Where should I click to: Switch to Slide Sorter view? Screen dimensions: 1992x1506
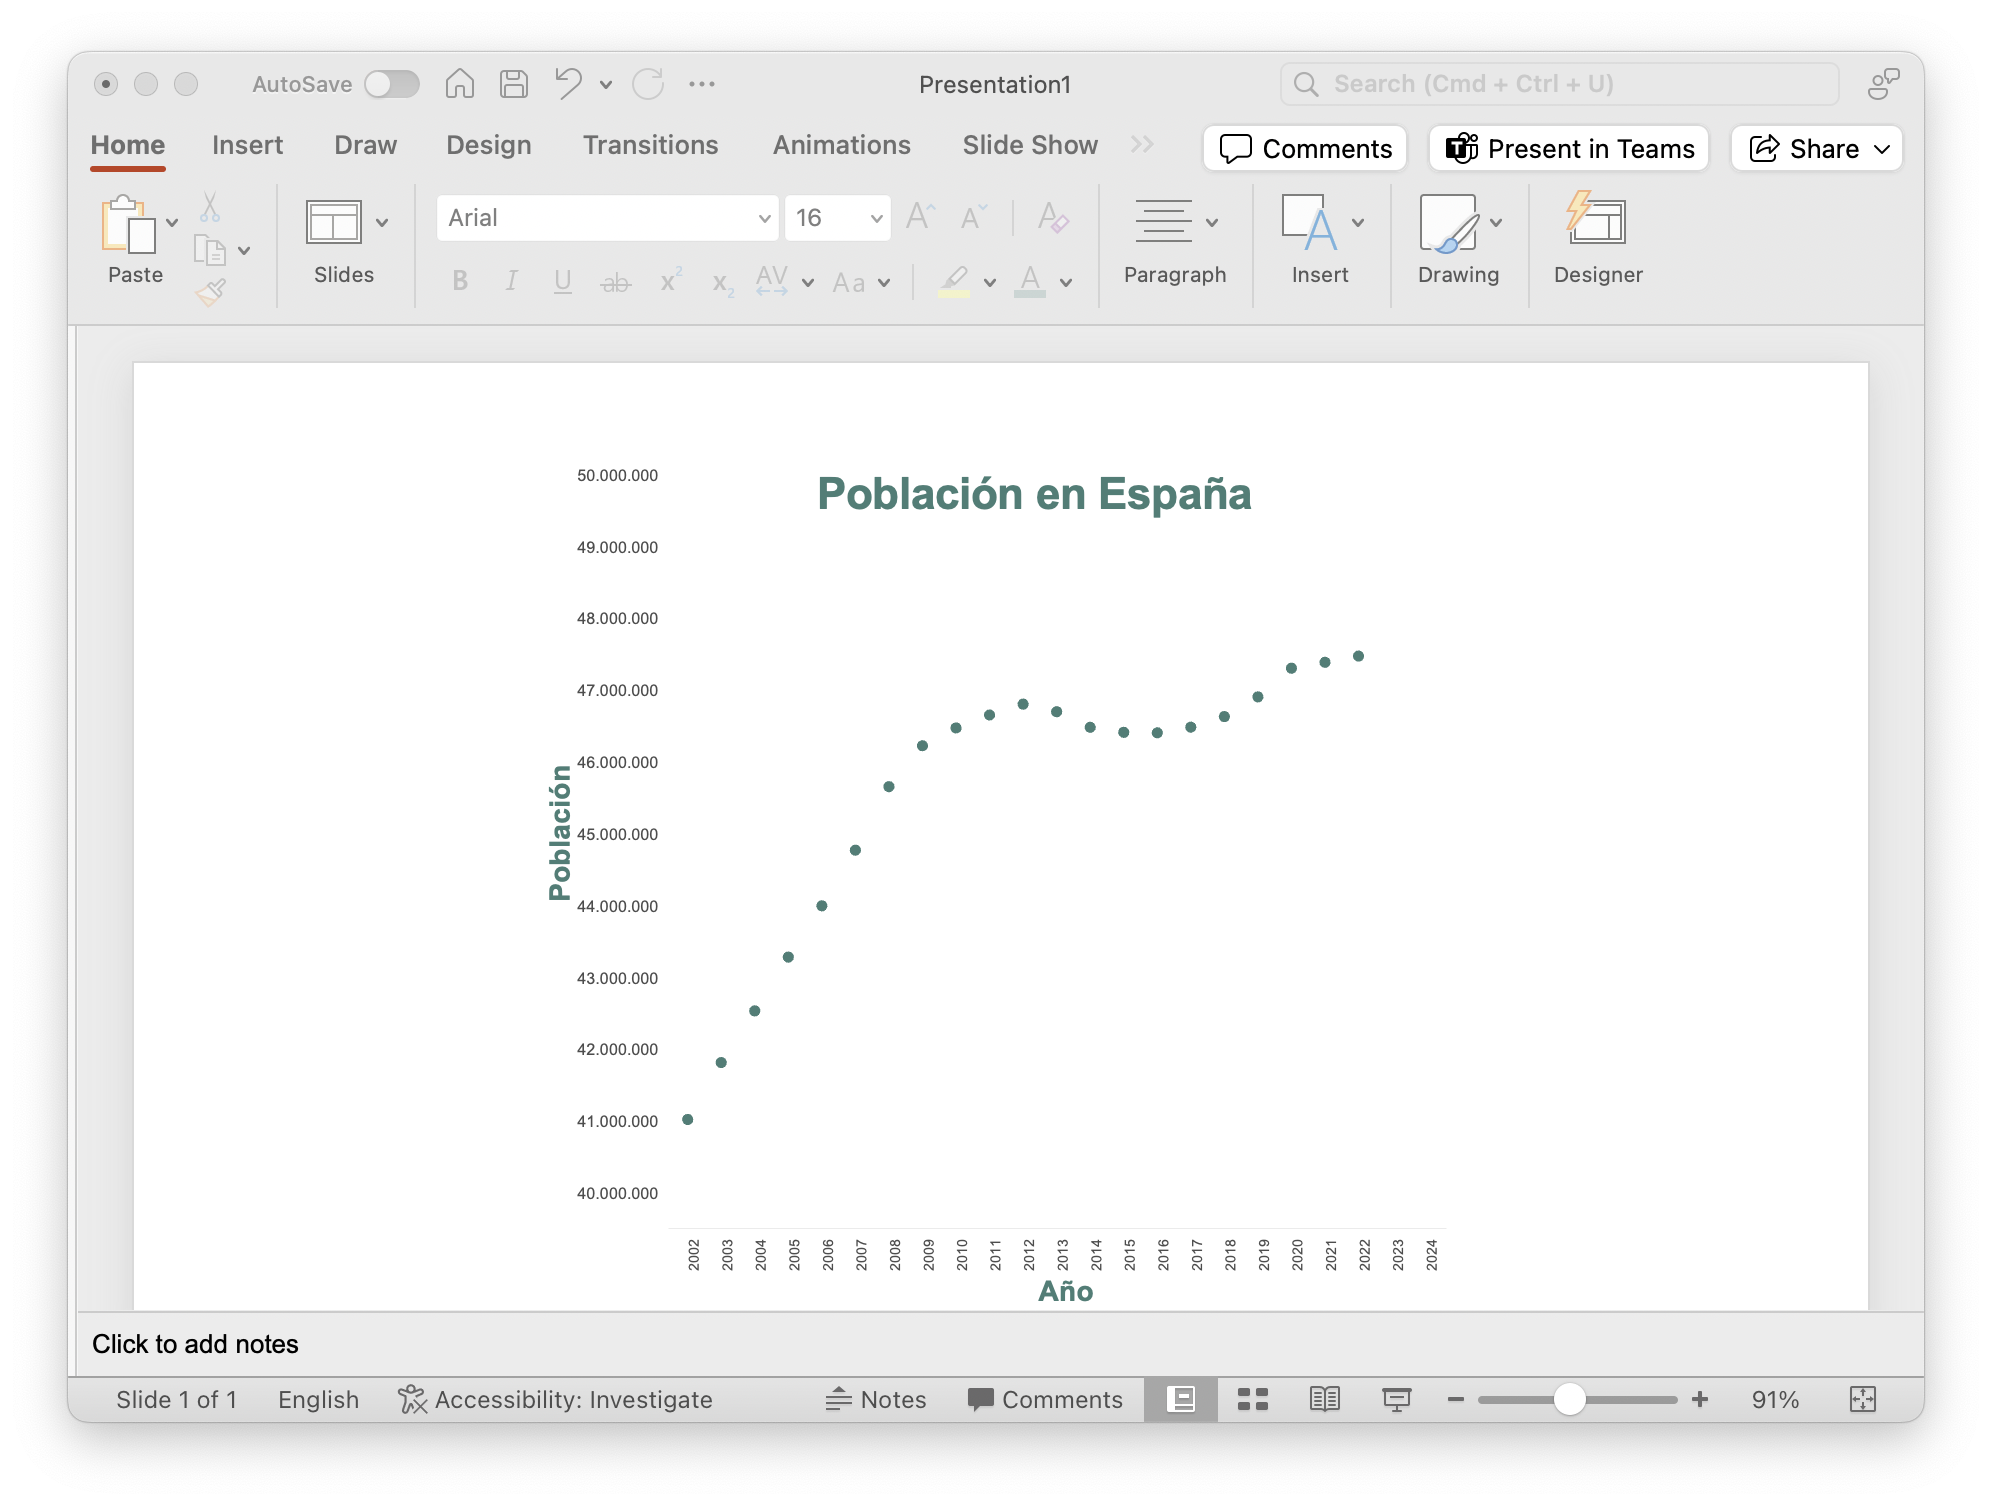pos(1252,1399)
